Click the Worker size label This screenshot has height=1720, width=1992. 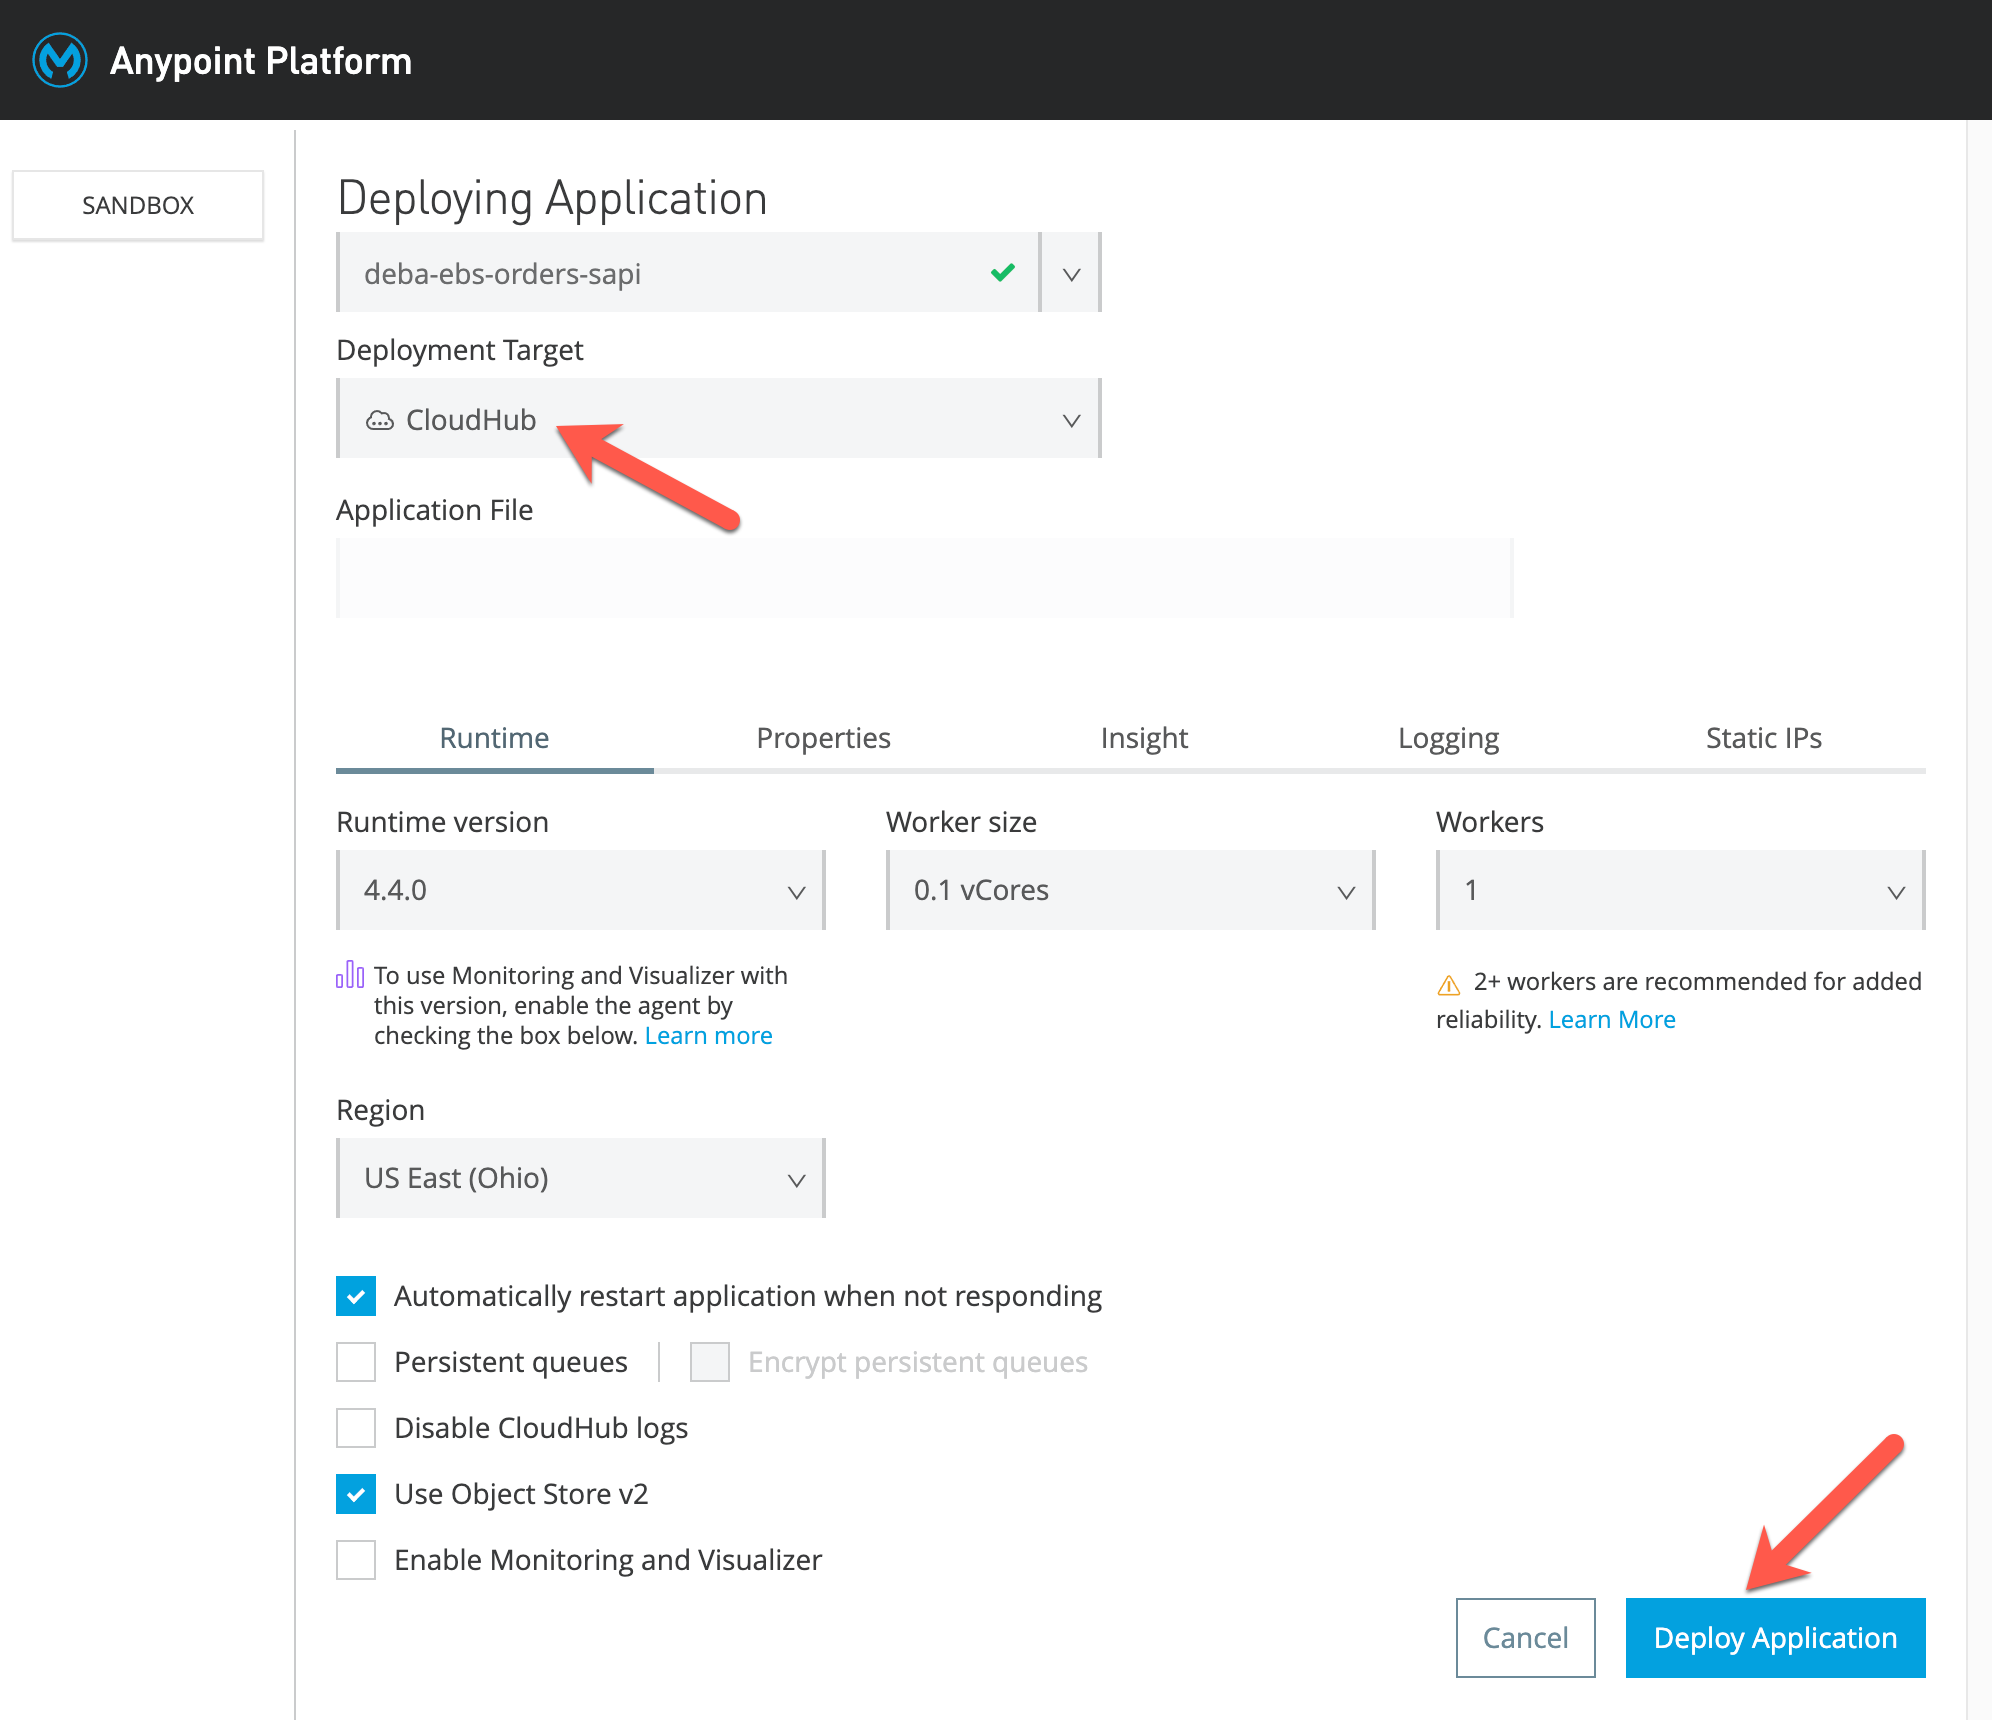coord(961,822)
